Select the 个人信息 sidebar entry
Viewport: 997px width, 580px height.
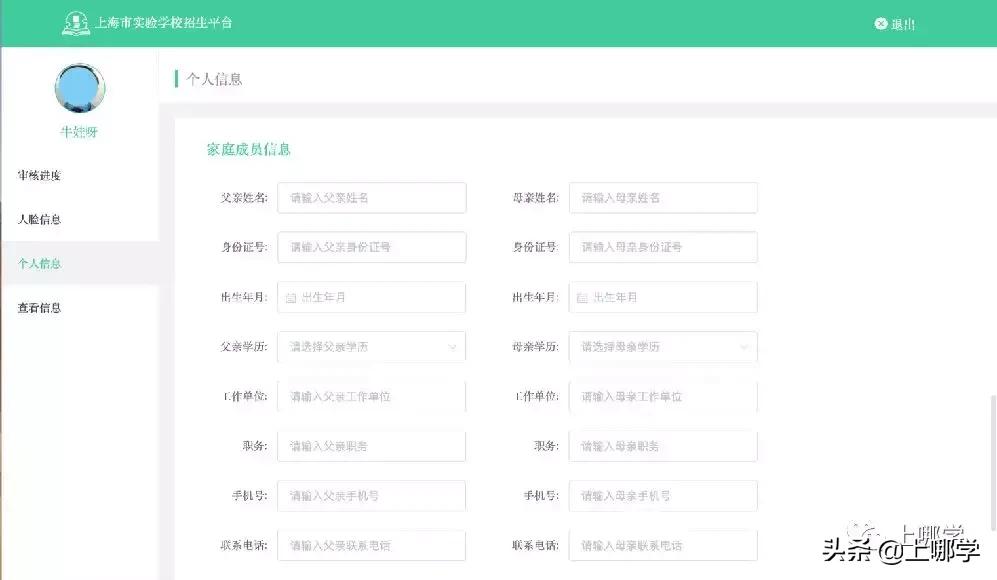pos(40,263)
